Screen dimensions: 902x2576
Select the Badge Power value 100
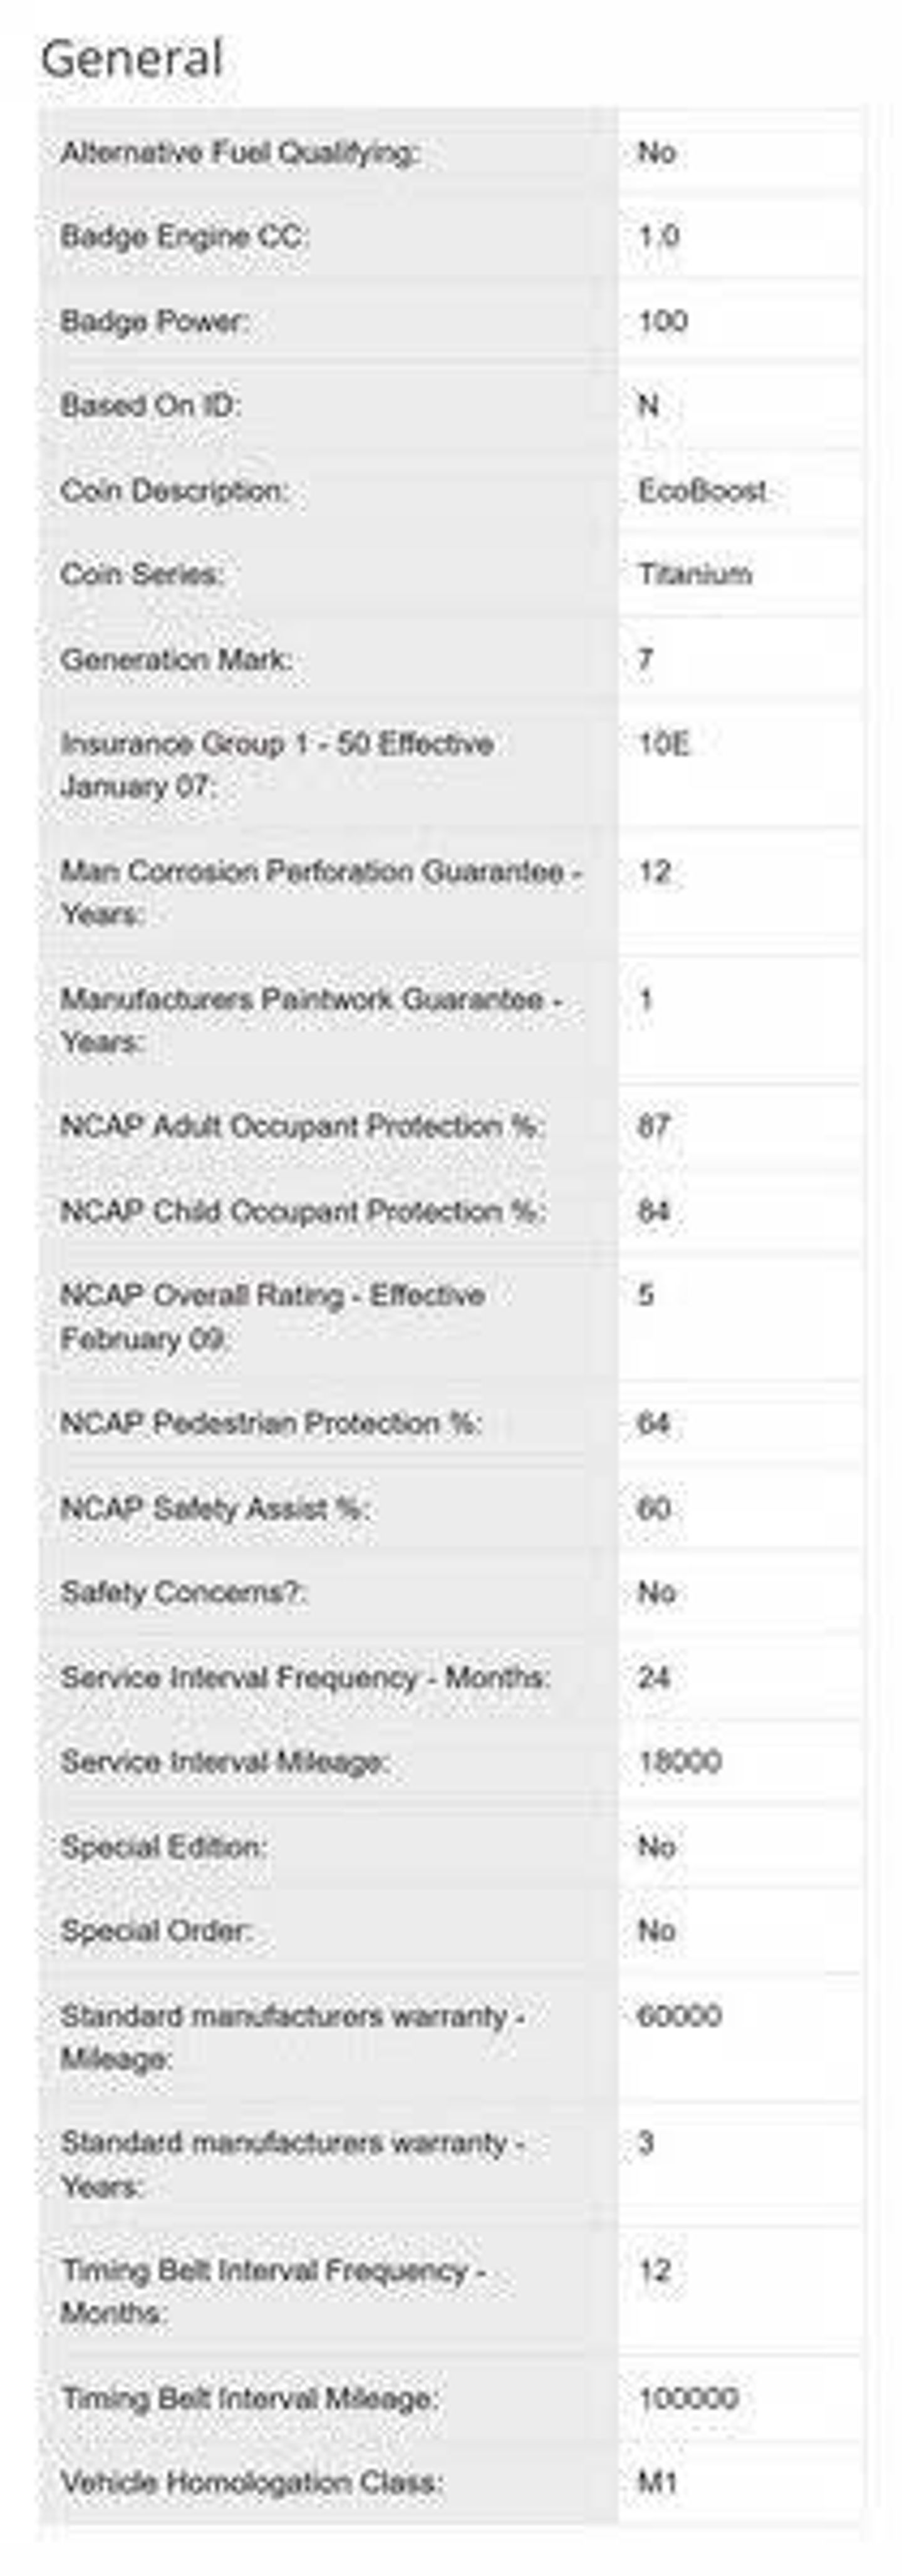[x=663, y=321]
